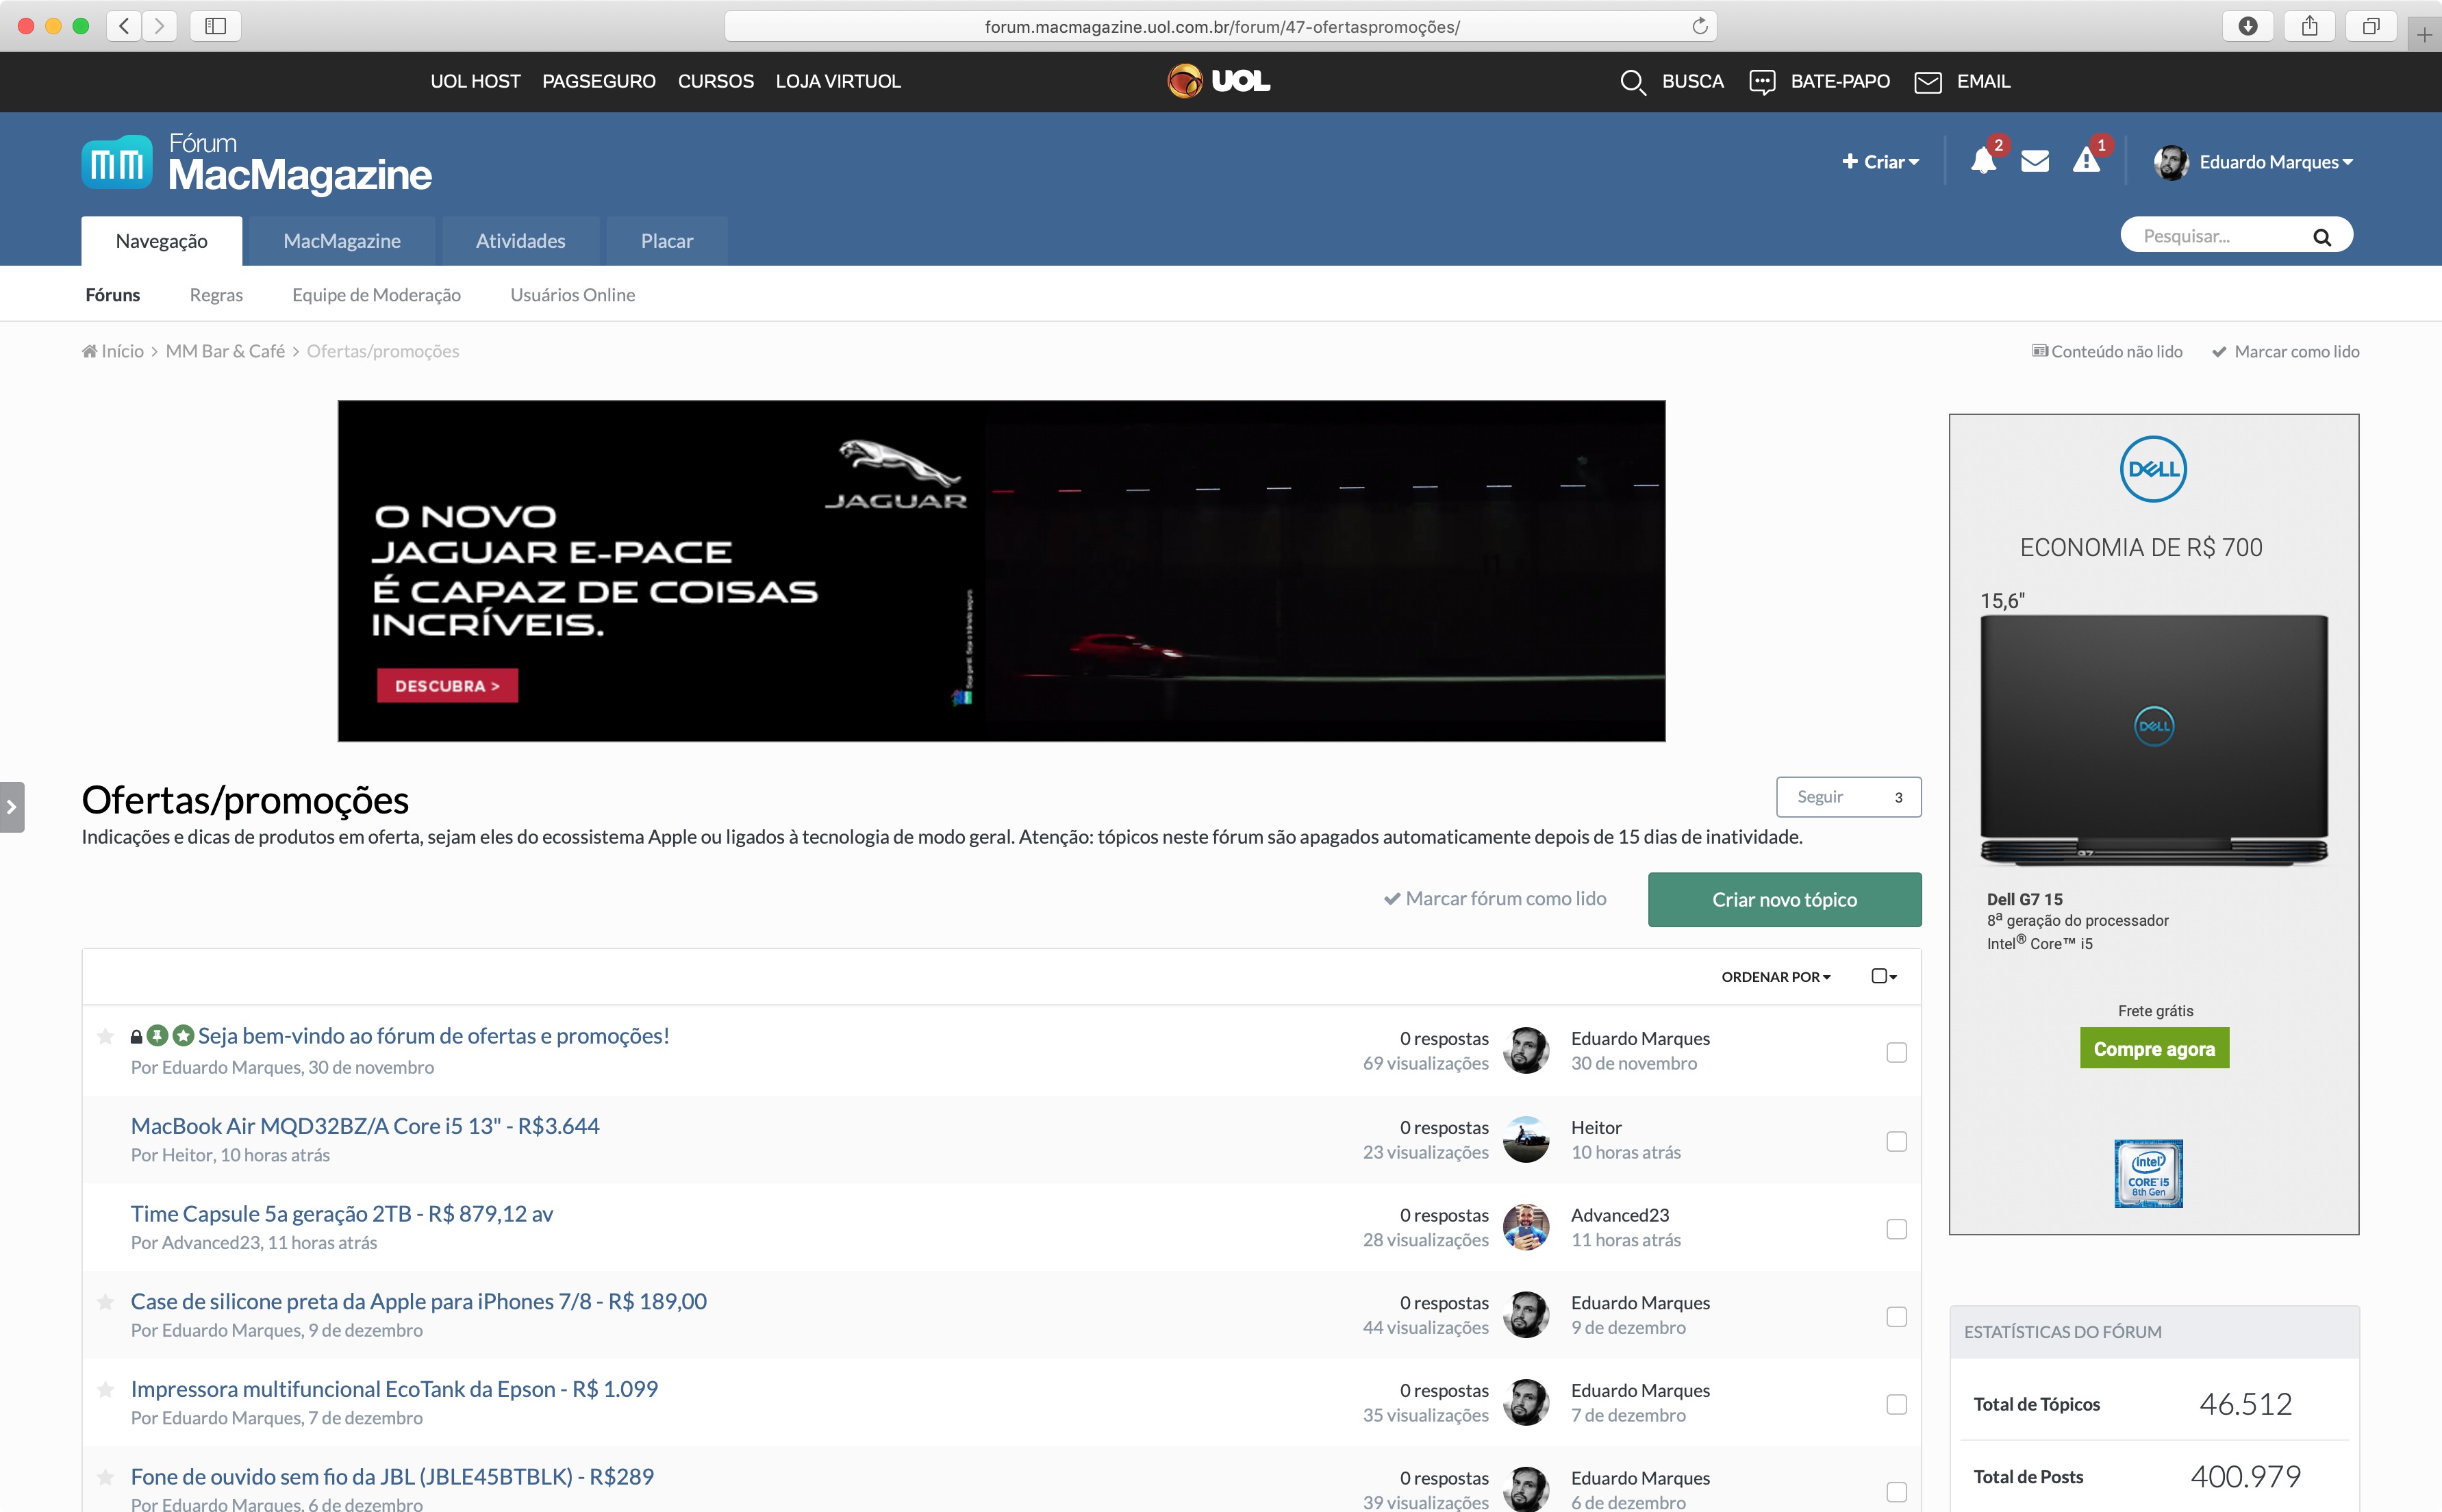Open notifications bell with 2 badge
Viewport: 2442px width, 1512px height.
(x=1984, y=160)
